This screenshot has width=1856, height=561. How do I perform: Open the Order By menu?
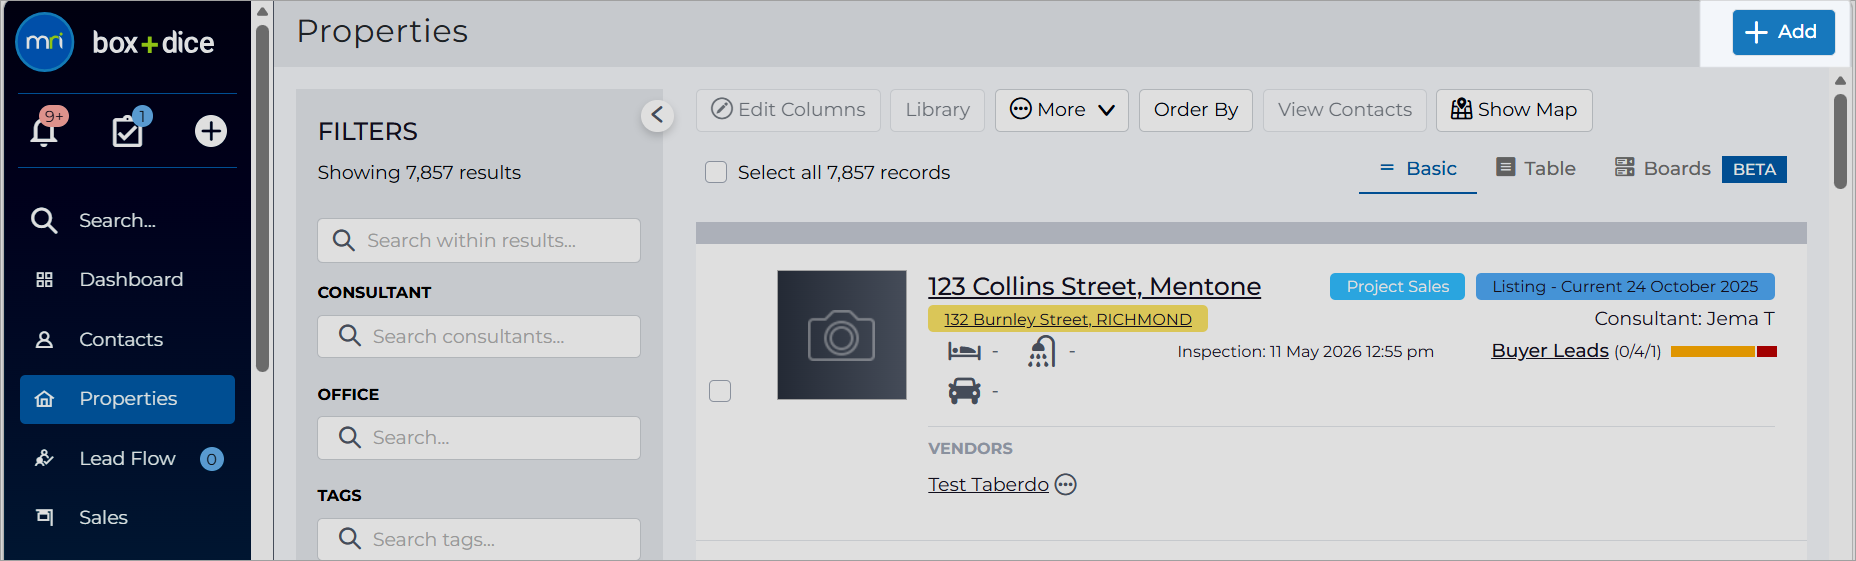(x=1196, y=110)
